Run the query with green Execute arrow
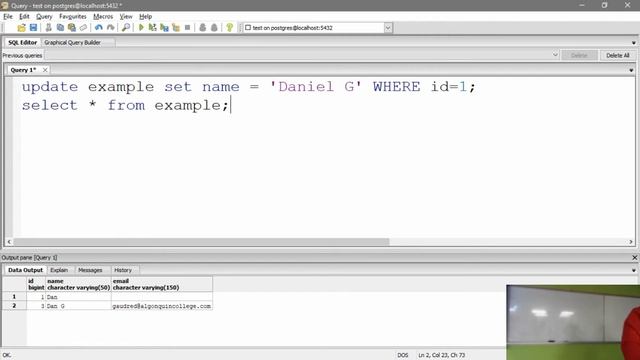 click(x=141, y=28)
